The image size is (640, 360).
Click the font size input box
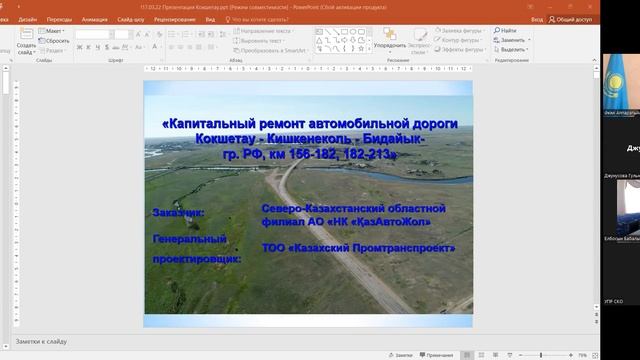pos(122,34)
